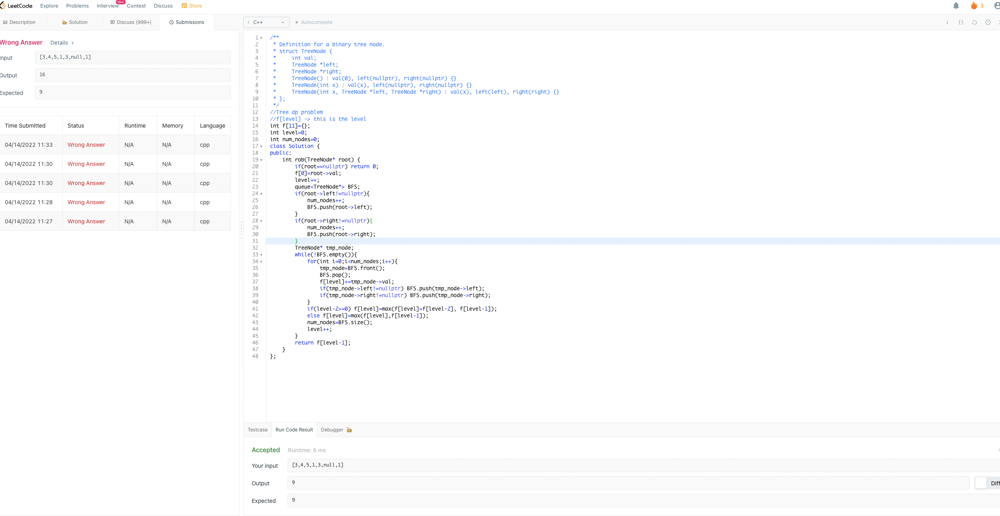The height and width of the screenshot is (516, 1000).
Task: Collapse the fold arrow at line 28
Action: [261, 221]
